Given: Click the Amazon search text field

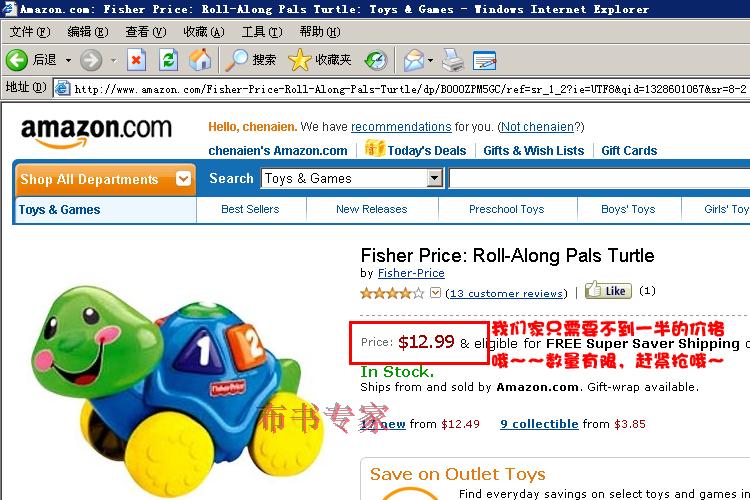Looking at the screenshot, I should pos(600,178).
